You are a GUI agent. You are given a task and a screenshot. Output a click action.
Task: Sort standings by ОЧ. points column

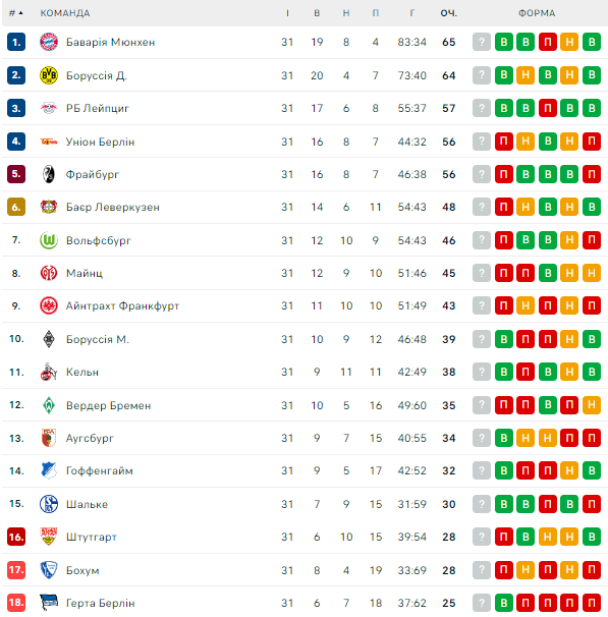coord(448,13)
